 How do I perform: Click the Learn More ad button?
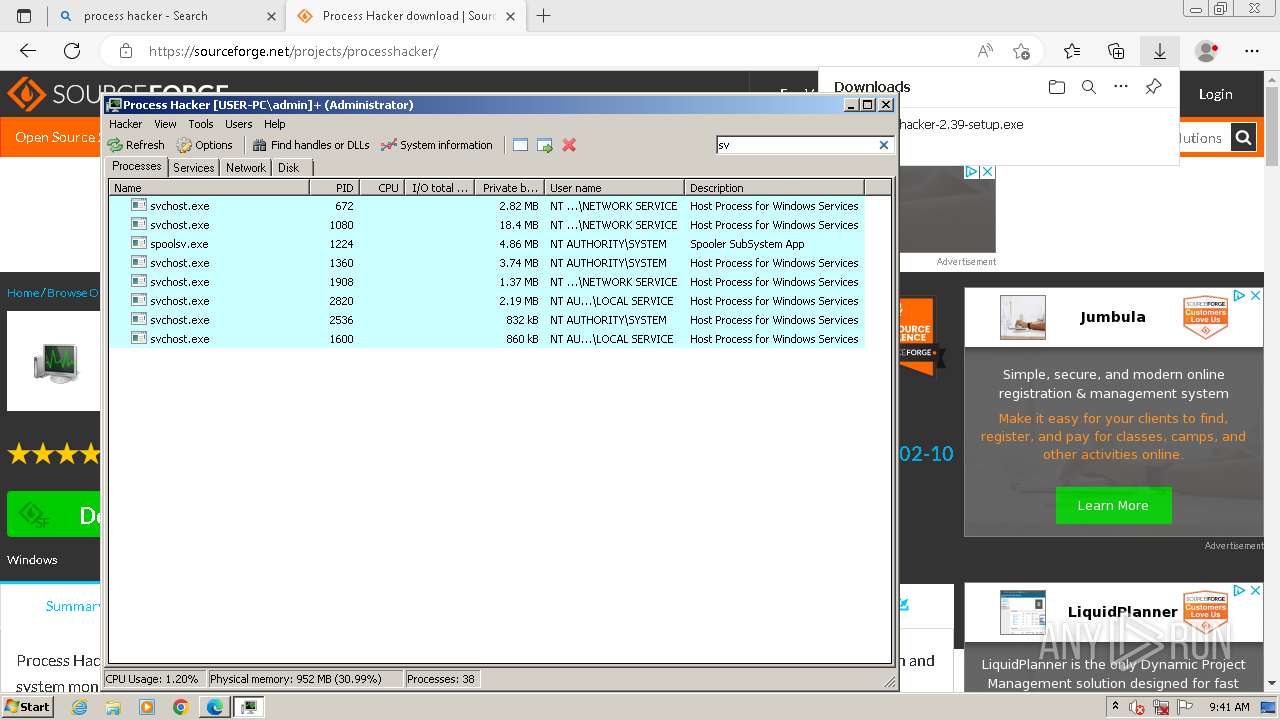[1113, 505]
